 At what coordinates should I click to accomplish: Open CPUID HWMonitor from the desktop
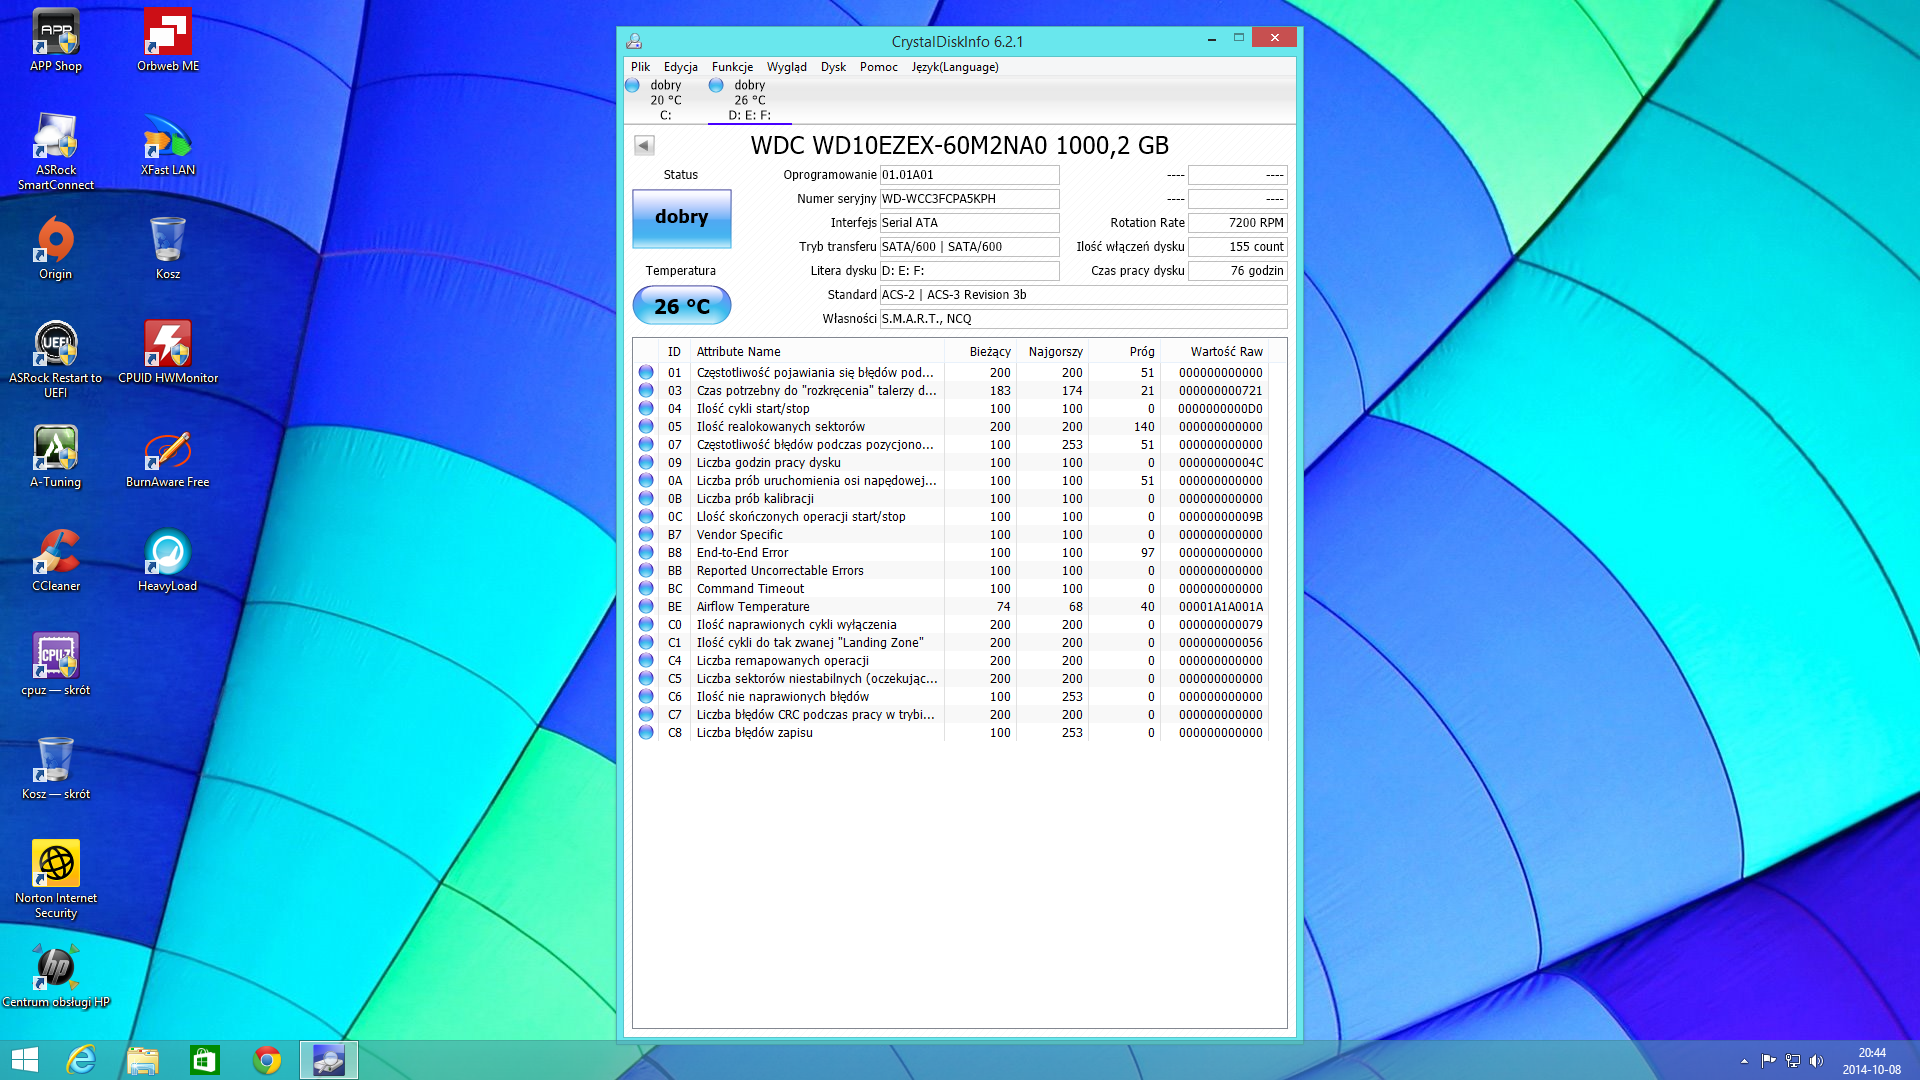point(168,352)
